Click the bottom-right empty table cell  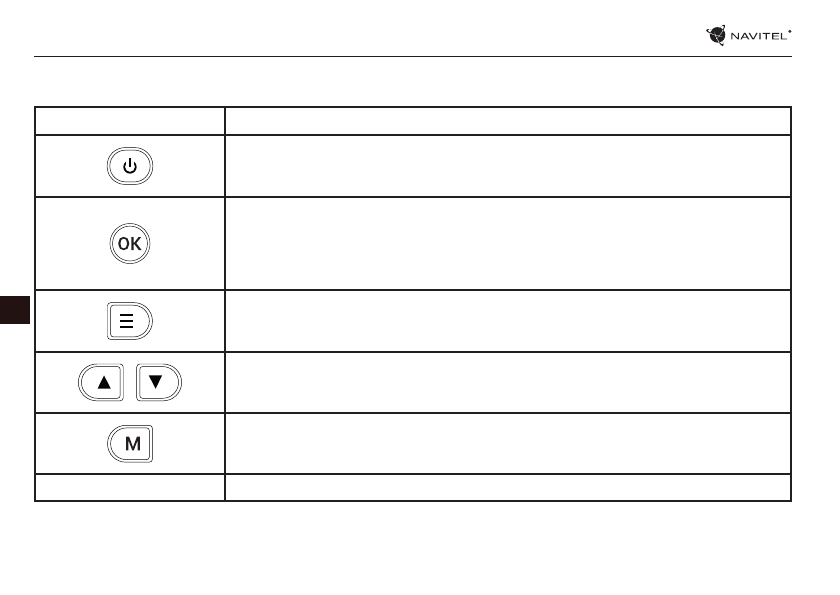click(x=508, y=487)
